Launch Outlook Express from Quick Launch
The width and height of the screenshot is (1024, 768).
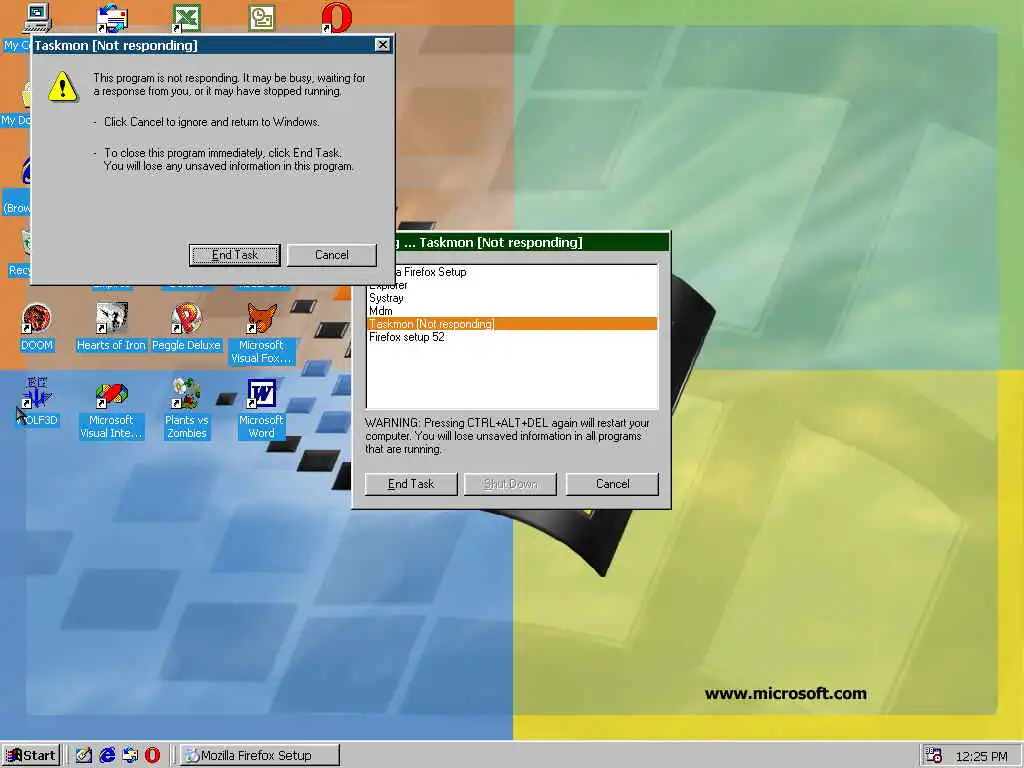pos(130,756)
